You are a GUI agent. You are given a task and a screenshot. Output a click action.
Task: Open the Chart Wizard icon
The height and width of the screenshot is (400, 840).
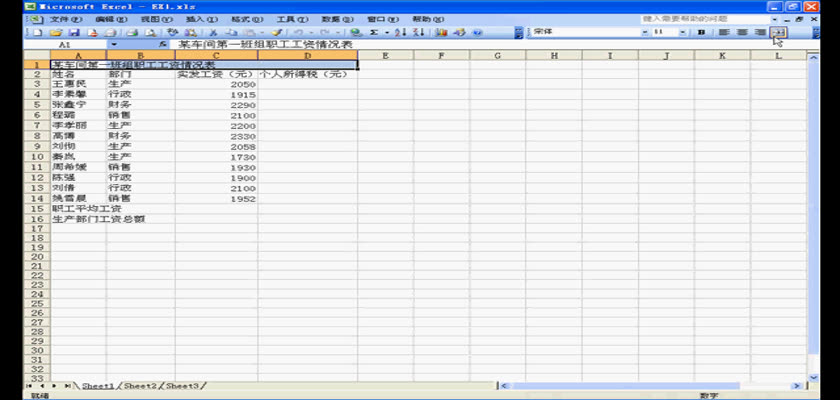click(x=440, y=33)
